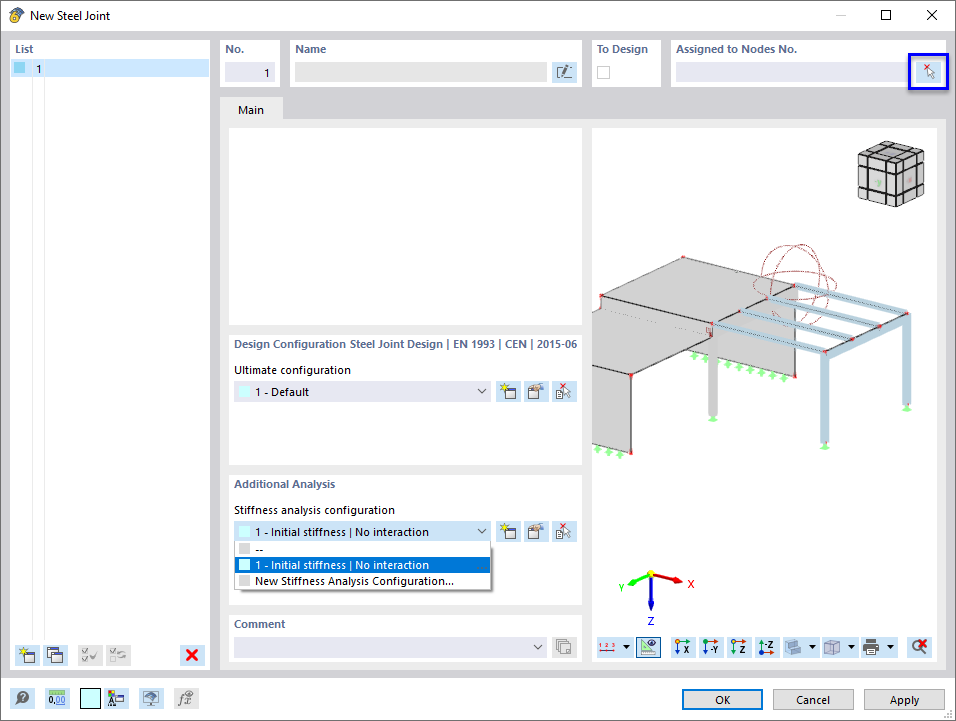Set the view in -Y direction
The image size is (956, 721).
pos(710,647)
